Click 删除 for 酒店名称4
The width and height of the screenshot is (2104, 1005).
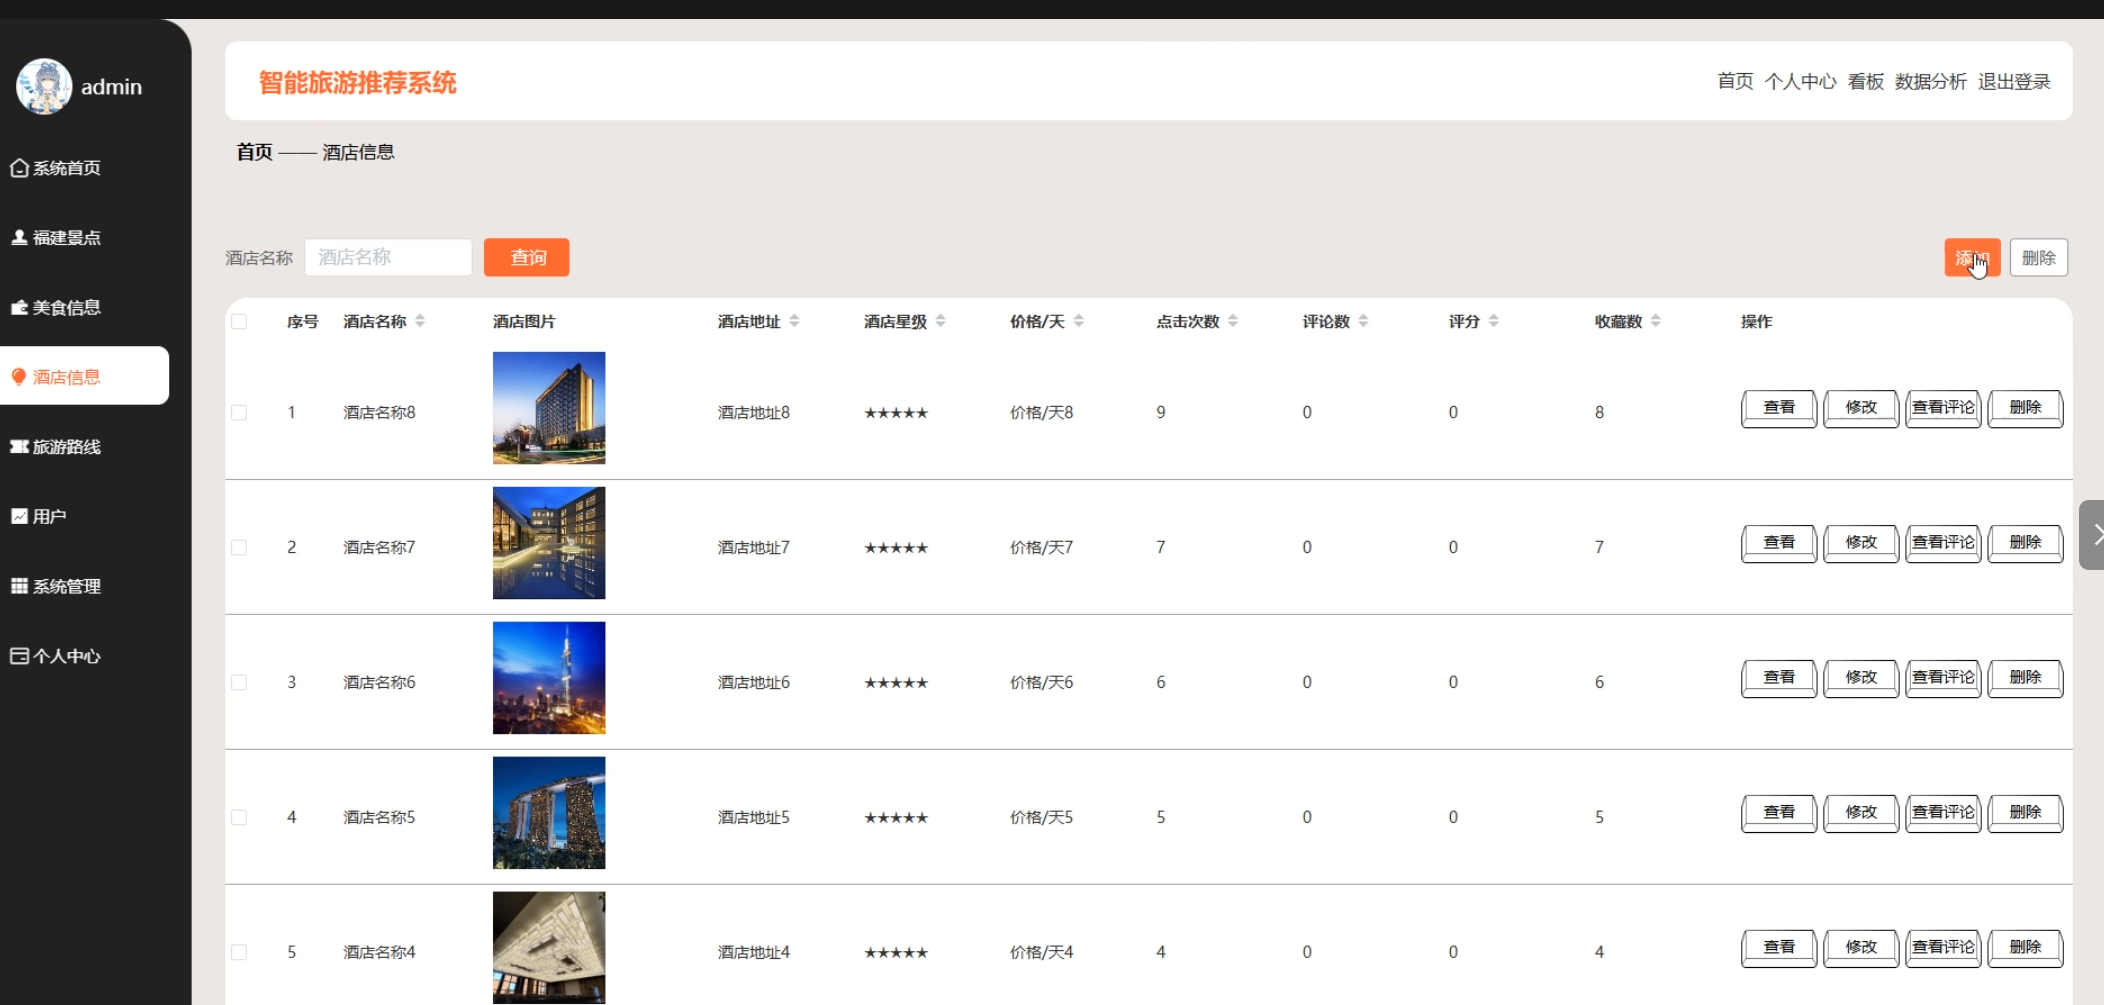click(x=2025, y=948)
